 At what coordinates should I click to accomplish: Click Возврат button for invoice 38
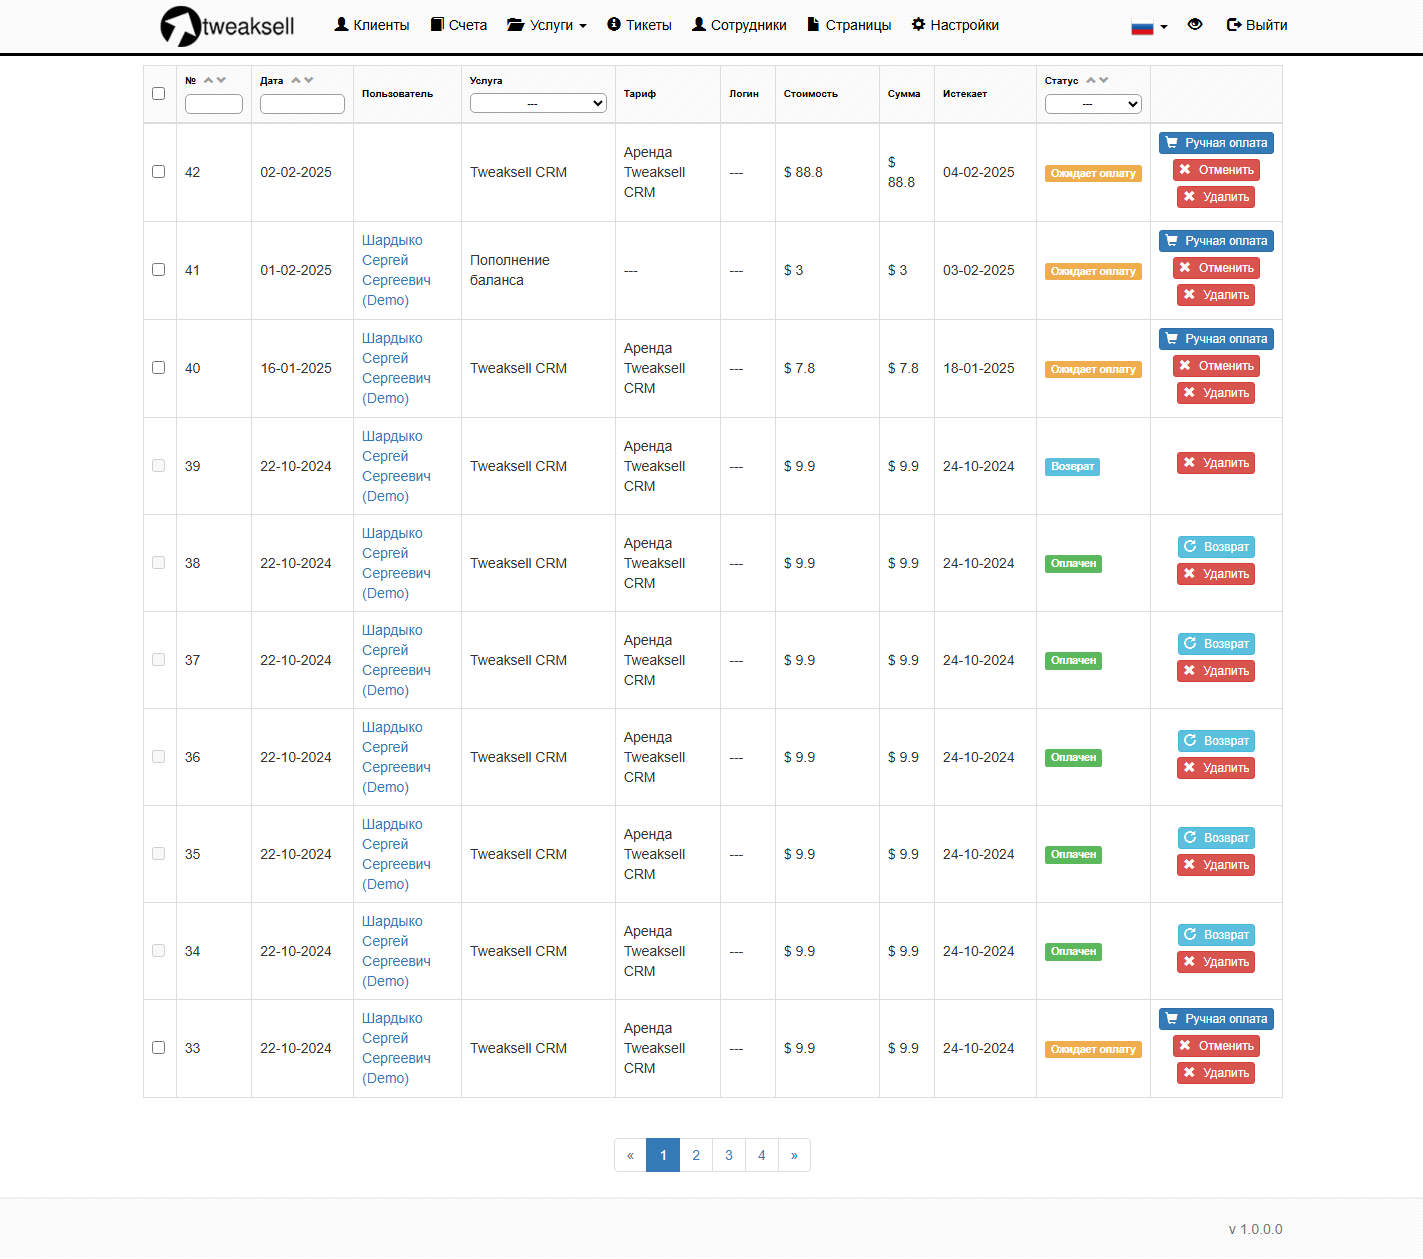coord(1216,547)
